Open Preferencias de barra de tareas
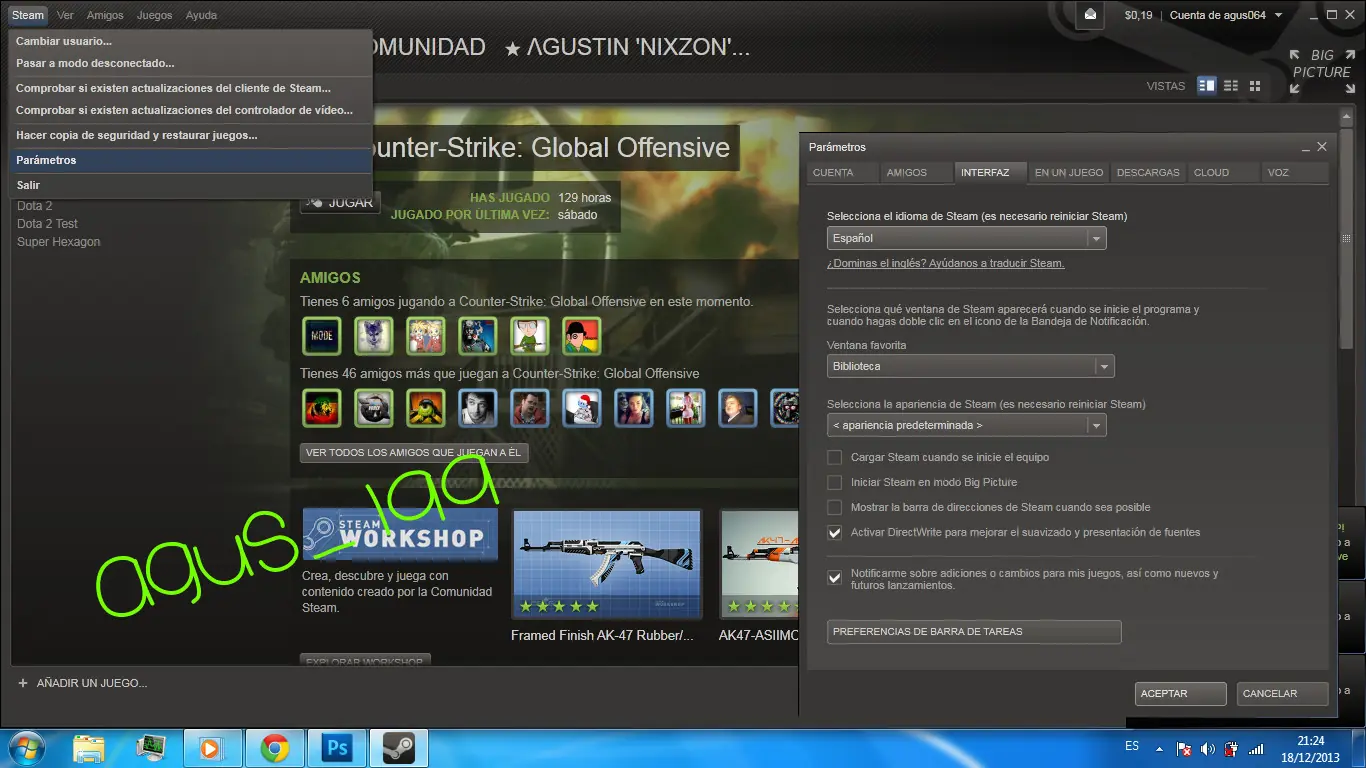1366x768 pixels. click(974, 632)
